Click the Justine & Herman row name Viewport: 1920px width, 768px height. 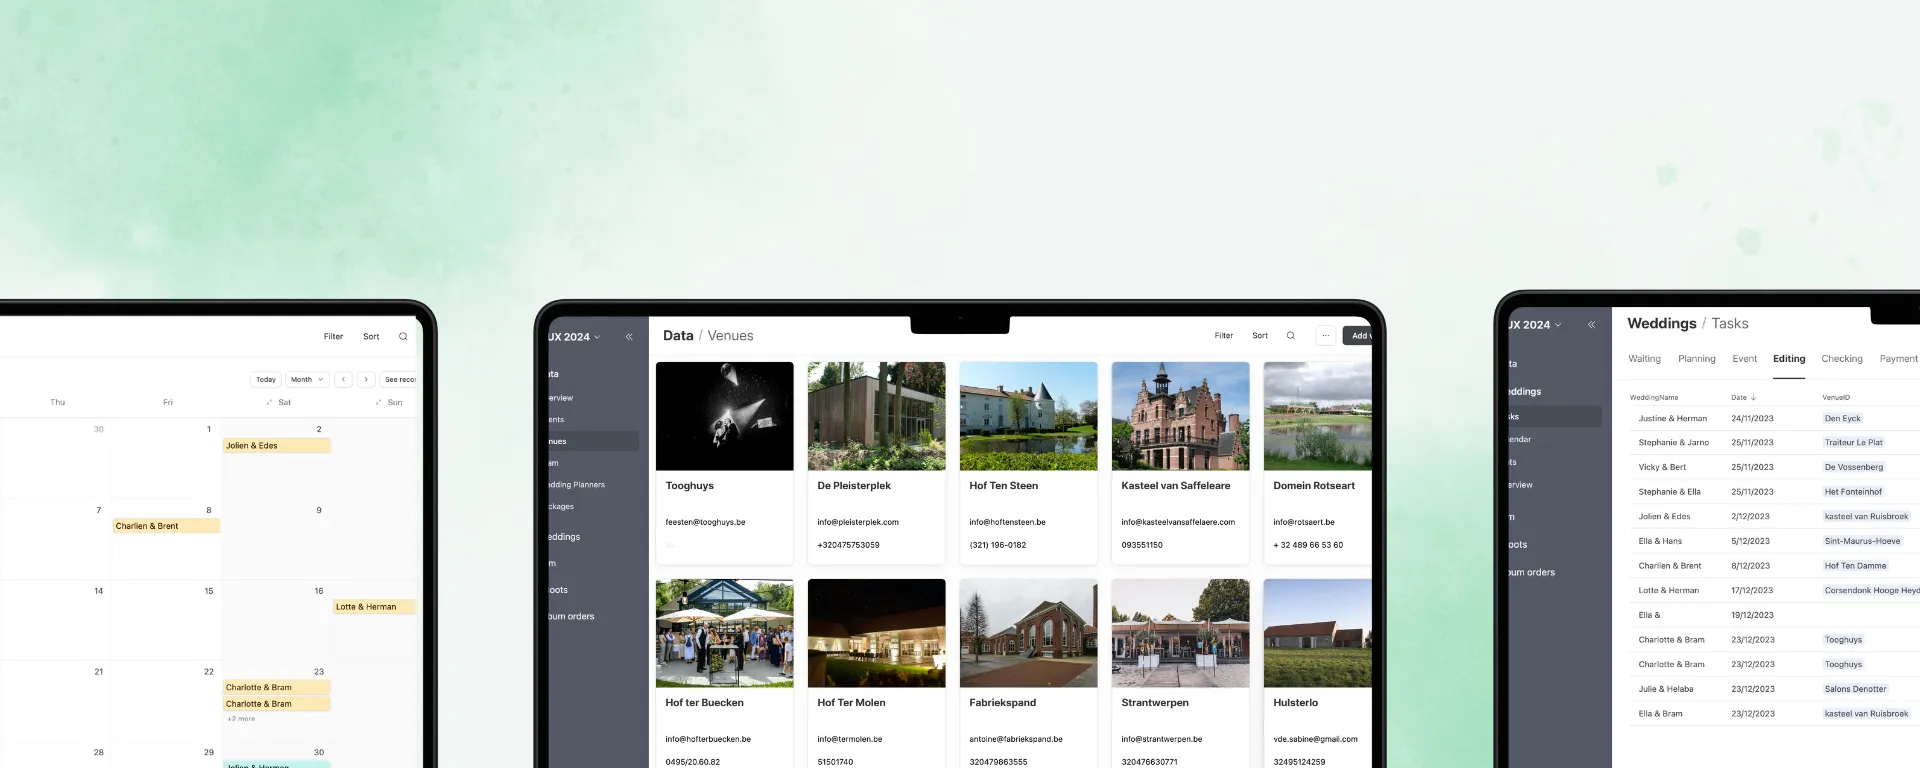pos(1672,419)
